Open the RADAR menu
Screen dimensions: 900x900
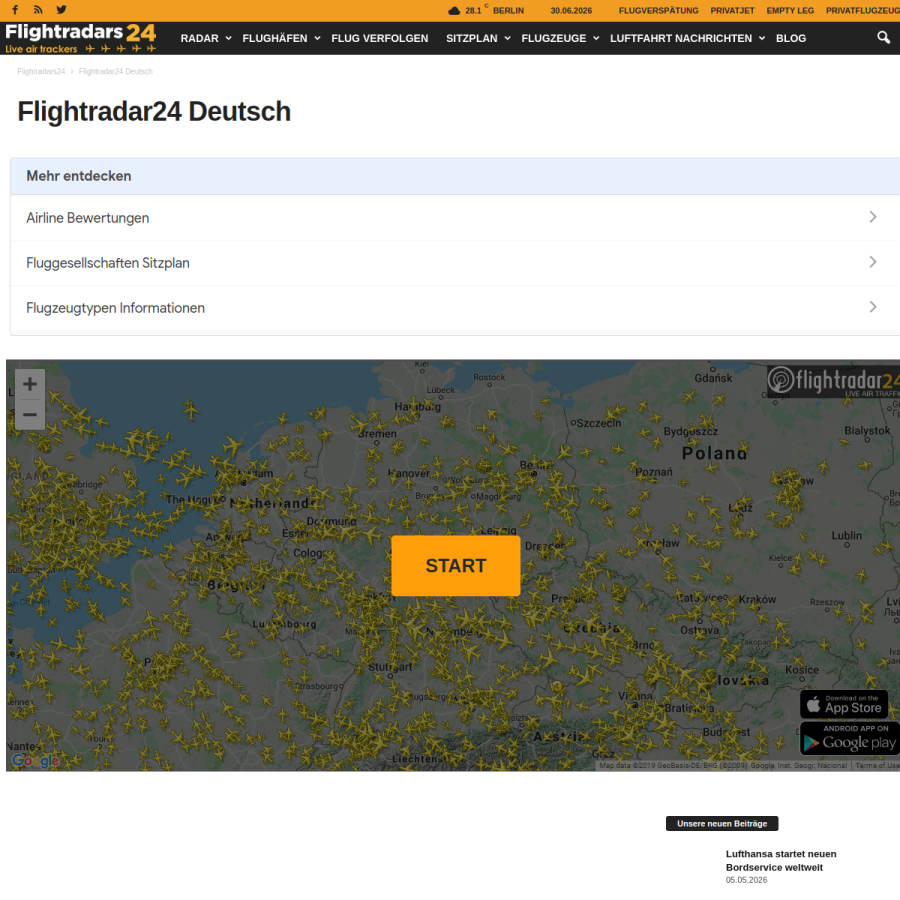(200, 38)
